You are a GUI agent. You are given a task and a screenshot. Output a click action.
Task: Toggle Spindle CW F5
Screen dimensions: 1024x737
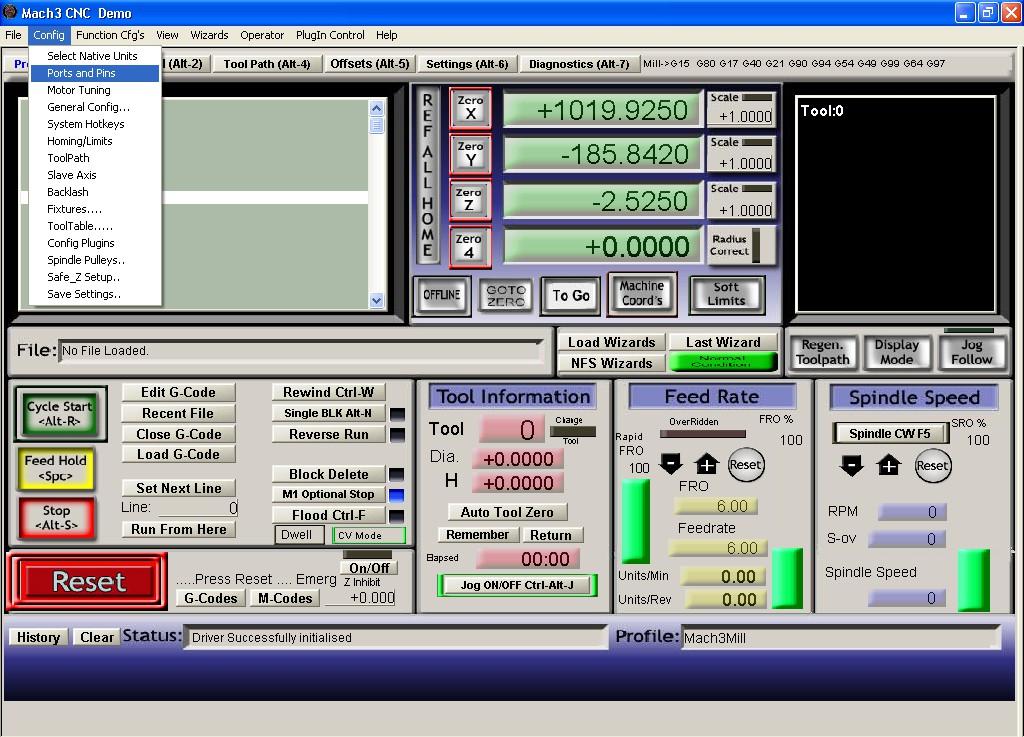[x=889, y=433]
